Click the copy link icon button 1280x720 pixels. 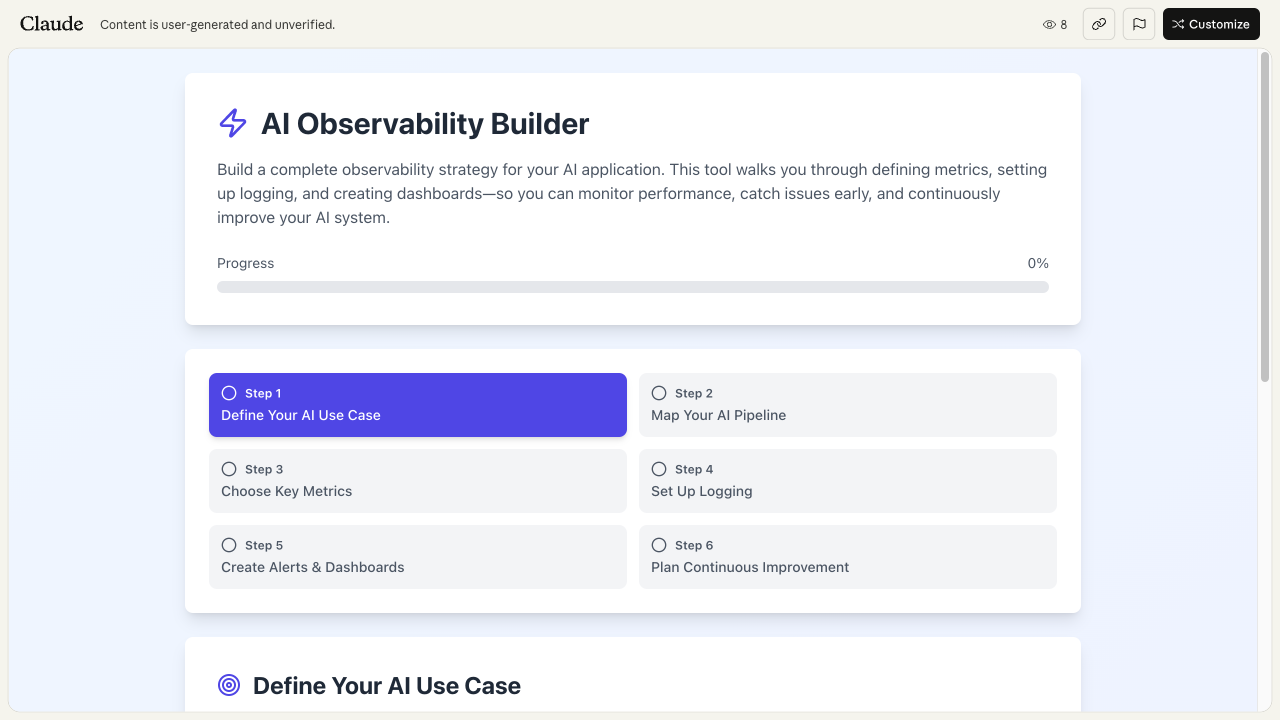click(1099, 24)
